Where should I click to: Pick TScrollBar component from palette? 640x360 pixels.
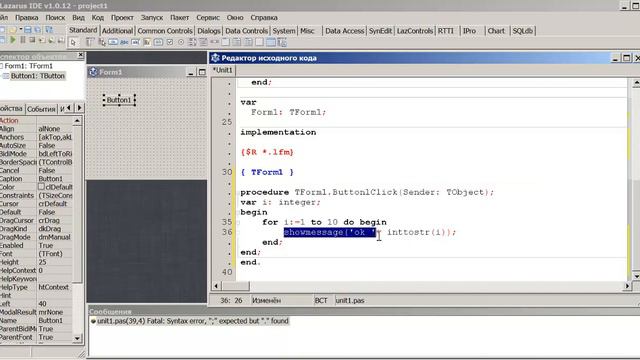pyautogui.click(x=214, y=42)
